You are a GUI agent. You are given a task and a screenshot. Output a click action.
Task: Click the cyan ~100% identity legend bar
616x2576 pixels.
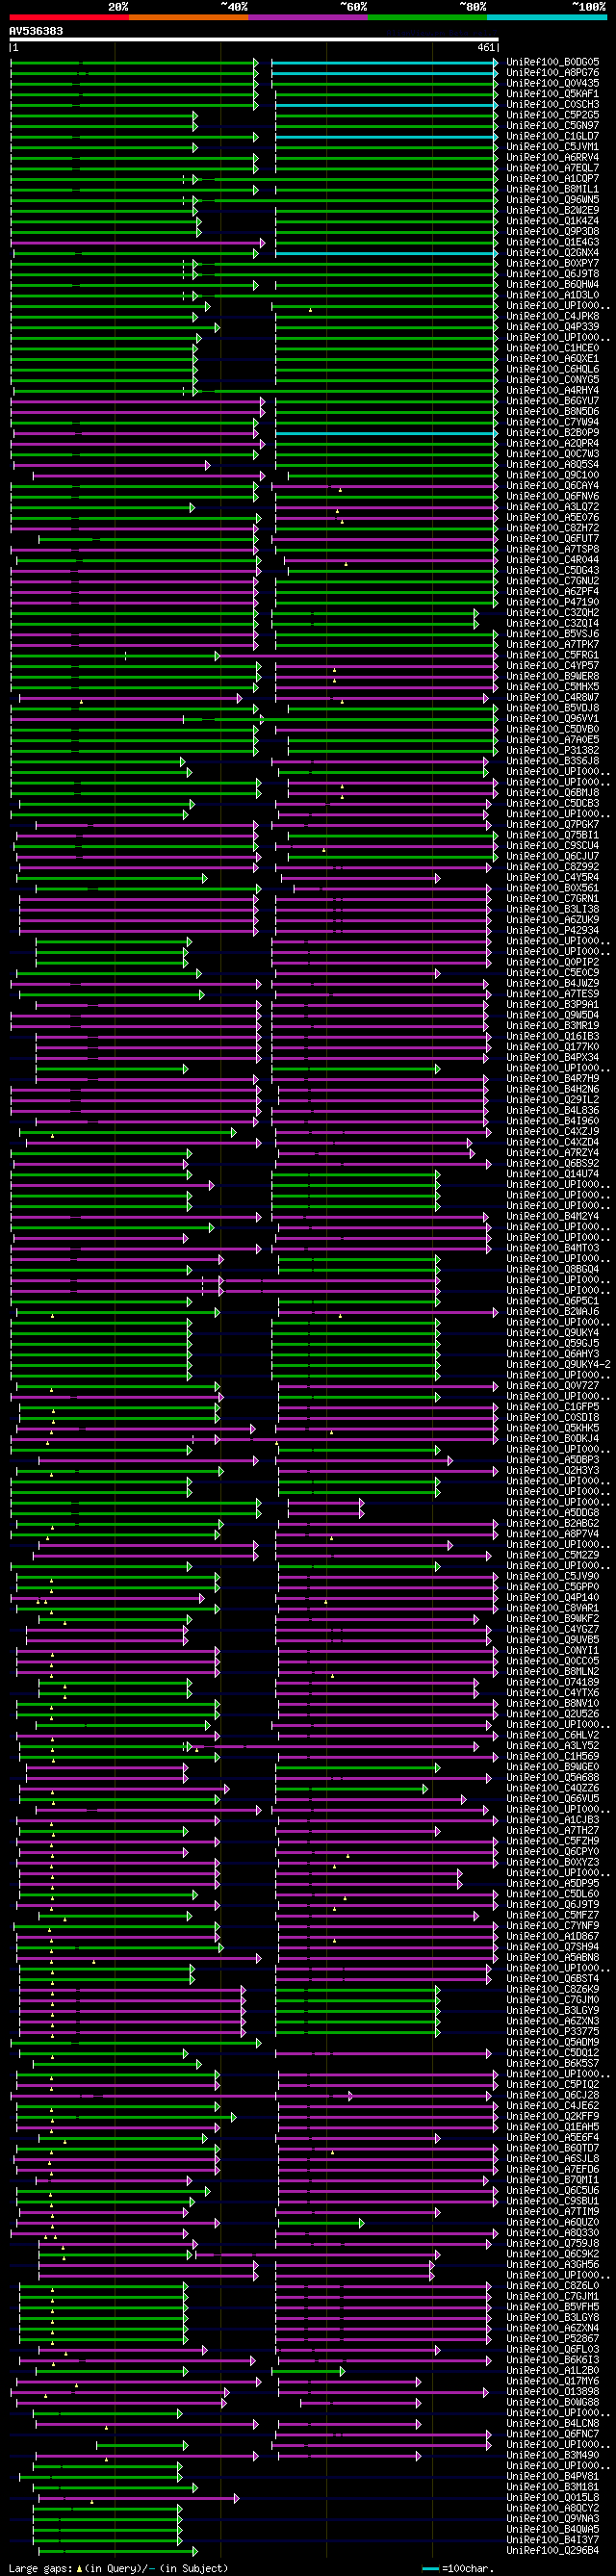(546, 17)
